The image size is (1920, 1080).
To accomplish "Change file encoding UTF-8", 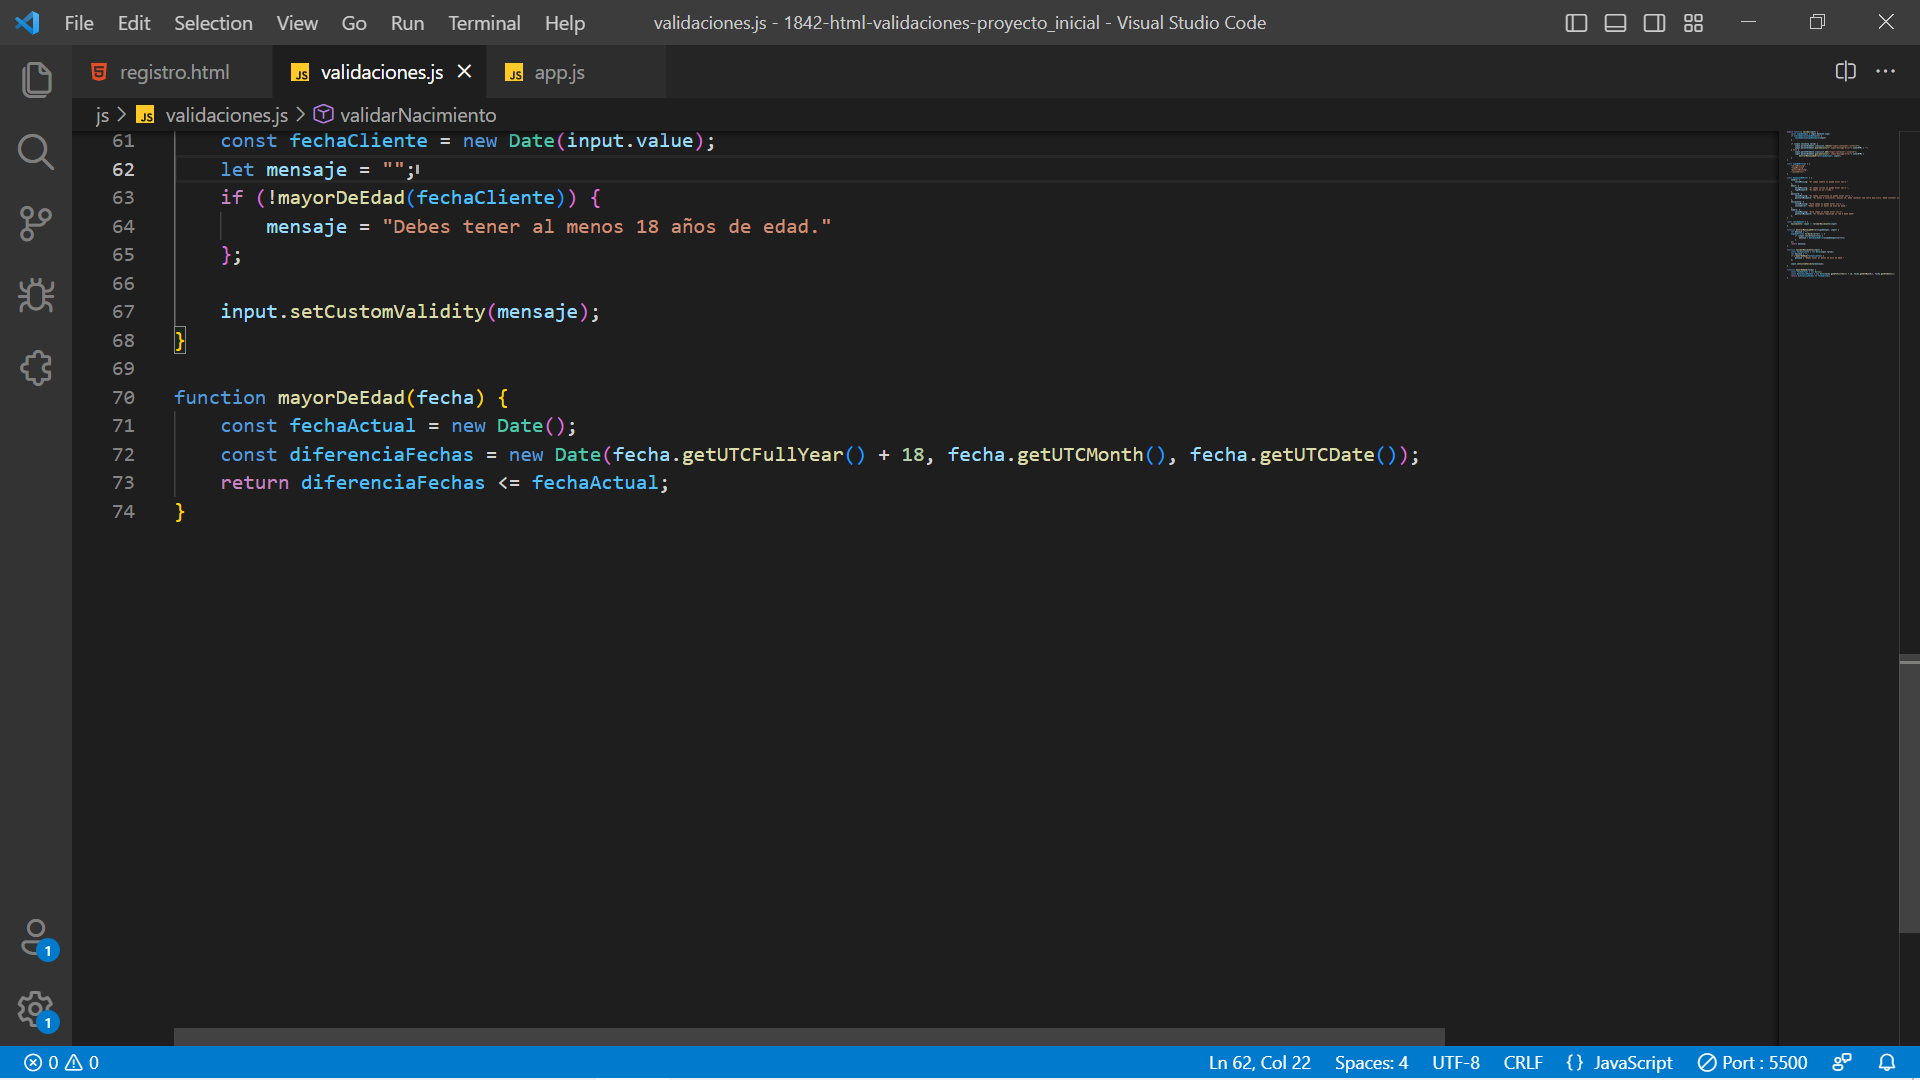I will pyautogui.click(x=1455, y=1062).
